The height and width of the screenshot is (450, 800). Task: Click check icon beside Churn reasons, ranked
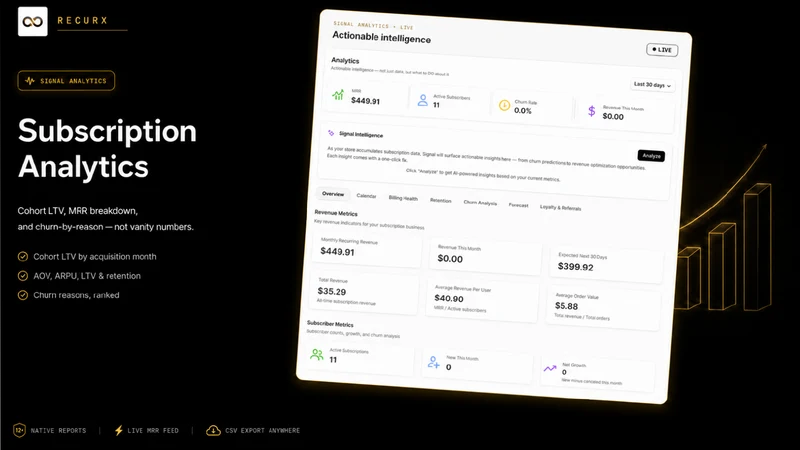(x=23, y=295)
